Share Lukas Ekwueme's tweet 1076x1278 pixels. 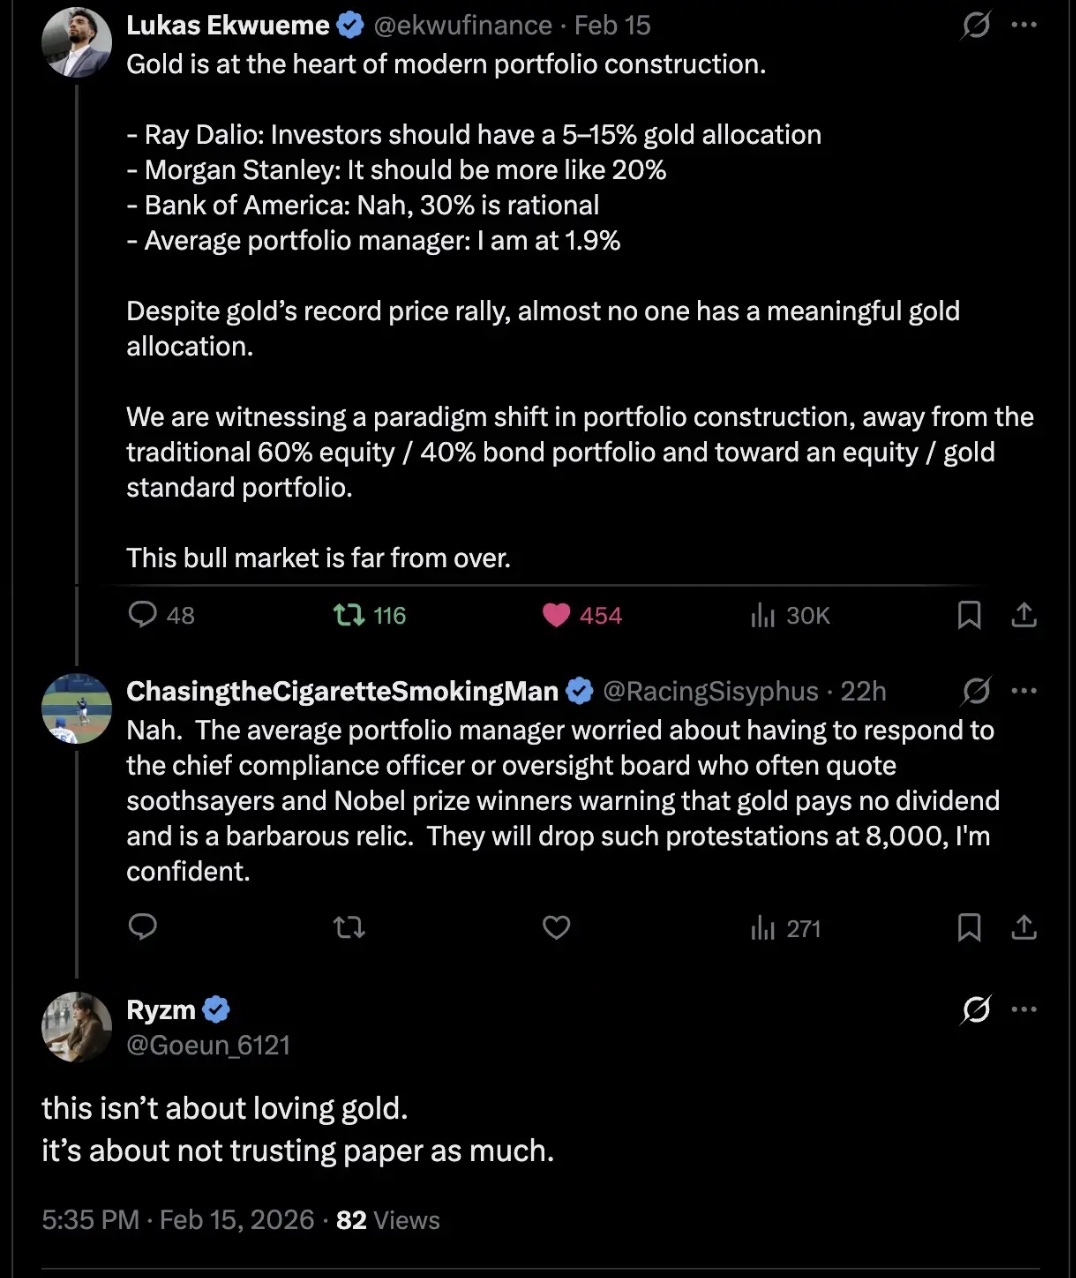(1024, 615)
